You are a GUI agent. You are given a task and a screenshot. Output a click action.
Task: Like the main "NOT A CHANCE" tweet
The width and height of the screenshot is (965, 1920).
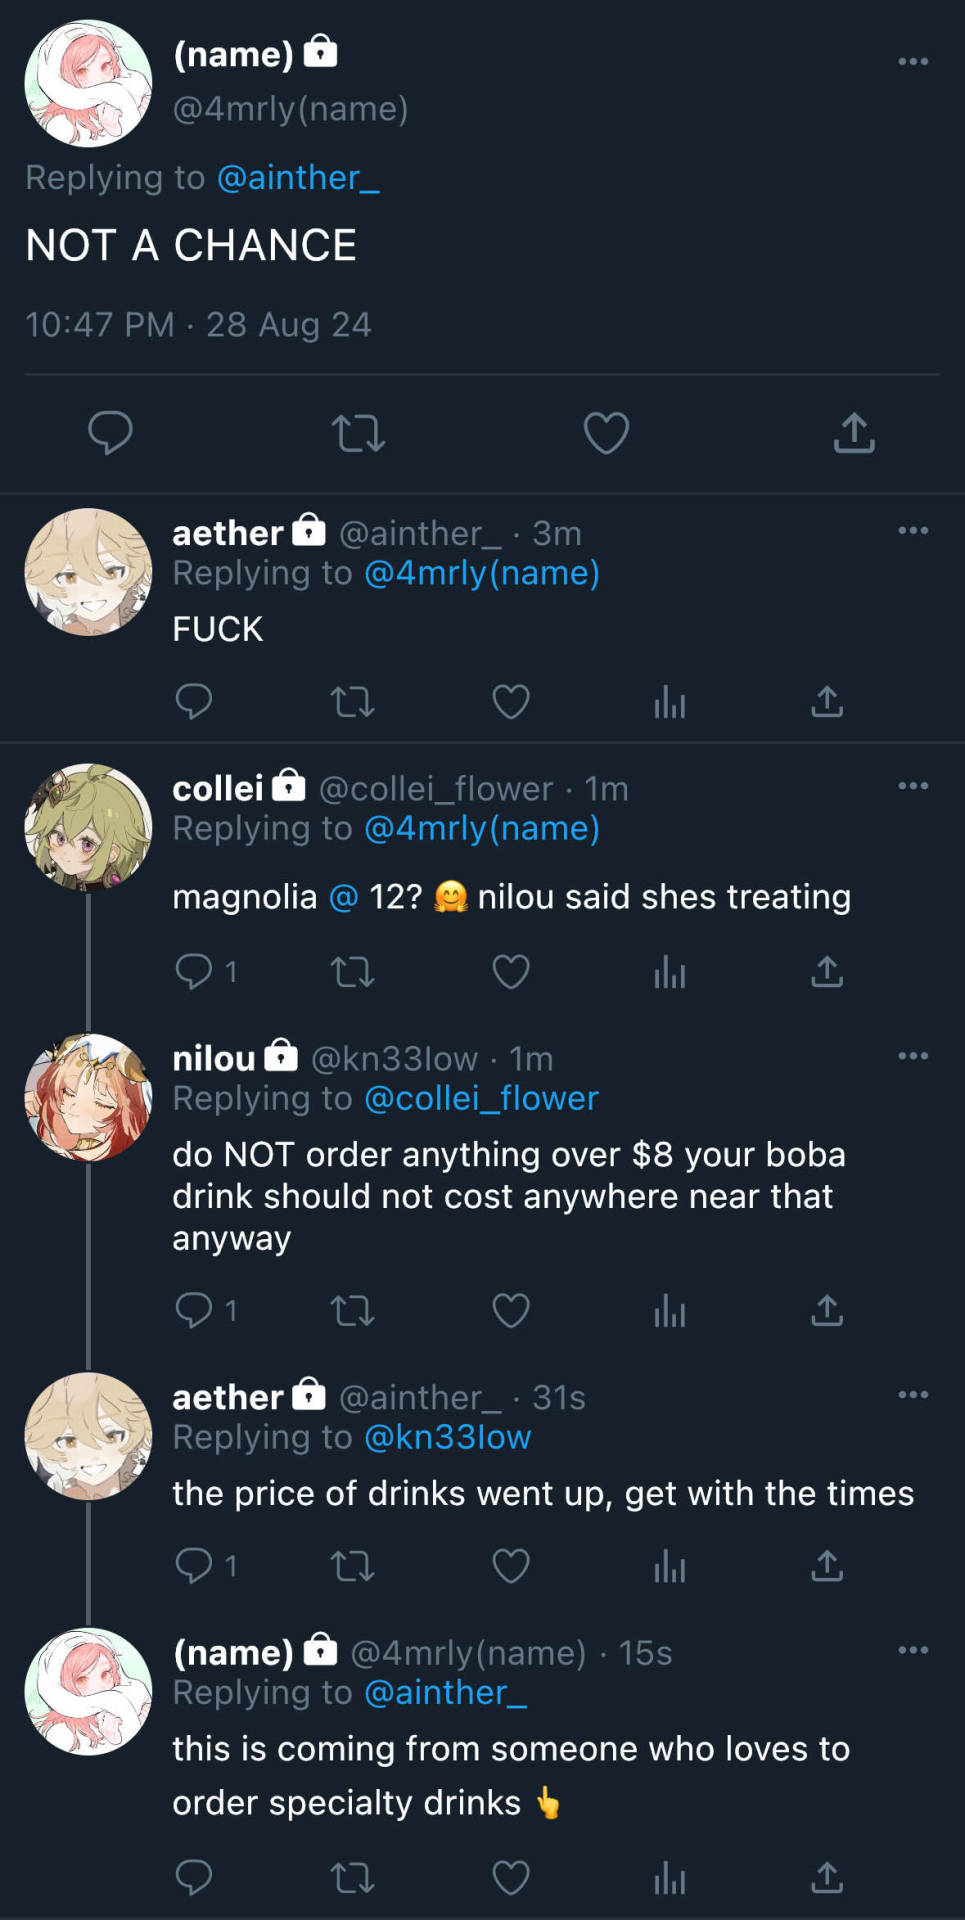tap(606, 433)
